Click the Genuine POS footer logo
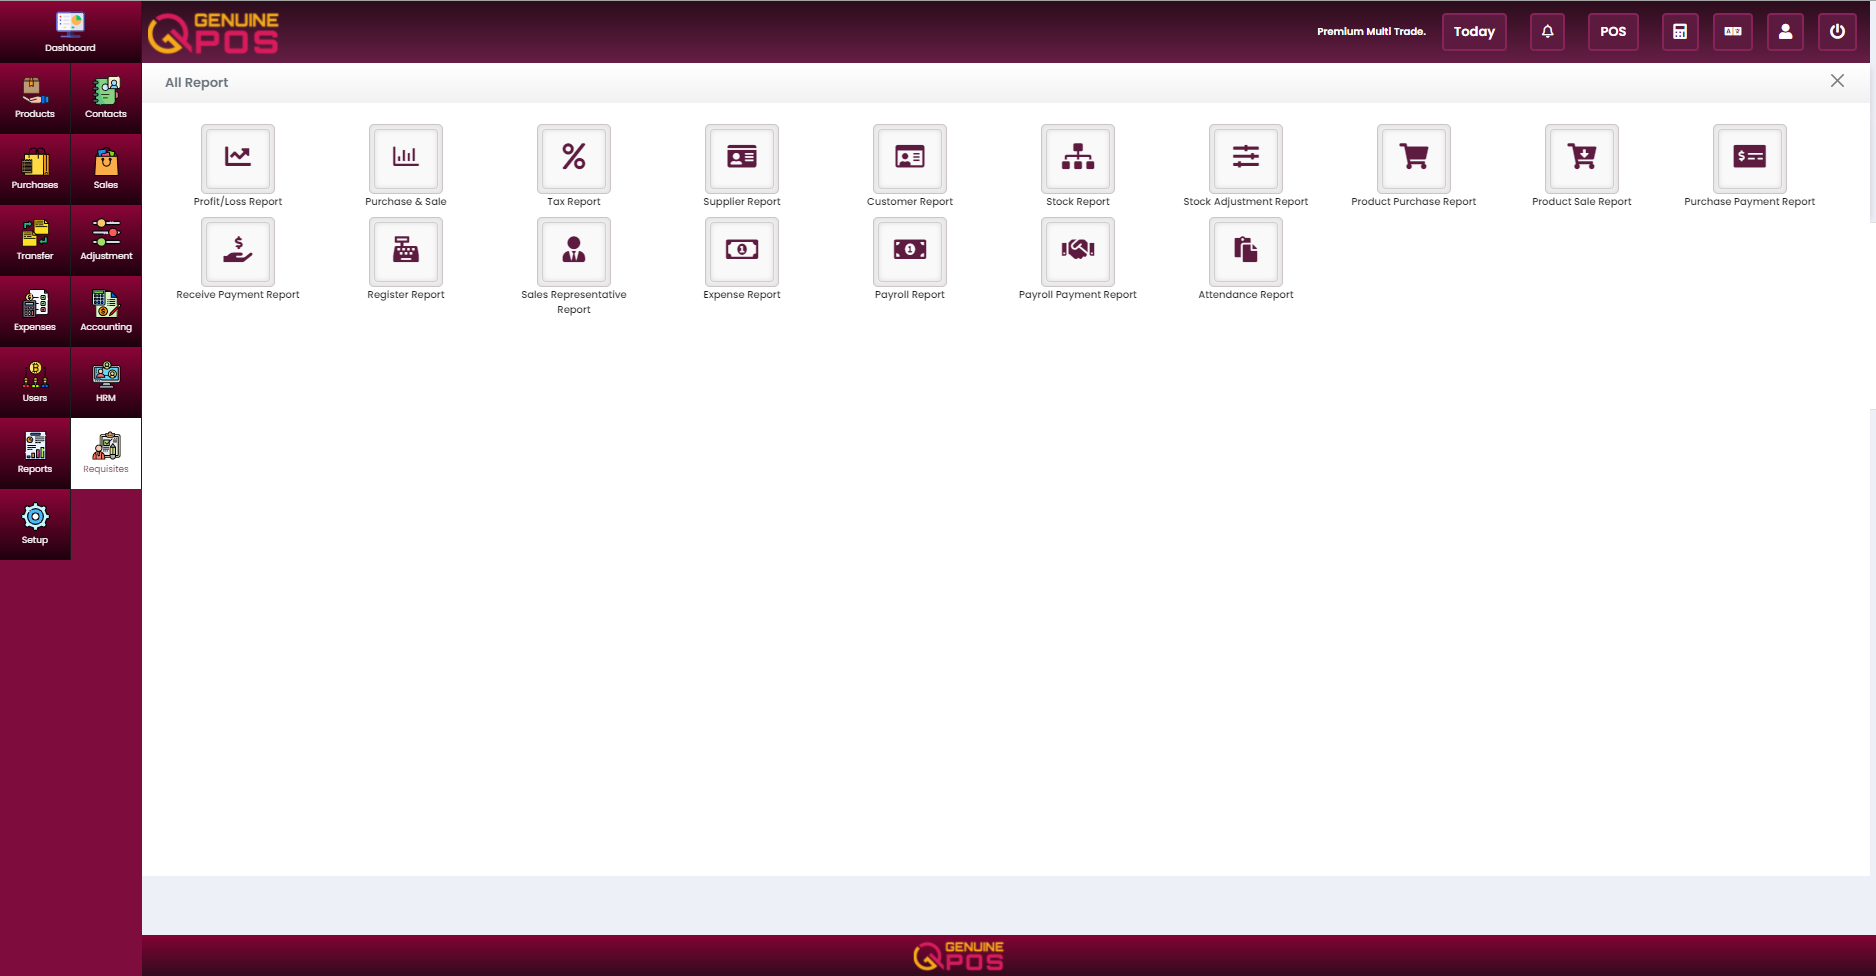The image size is (1876, 976). pos(958,955)
